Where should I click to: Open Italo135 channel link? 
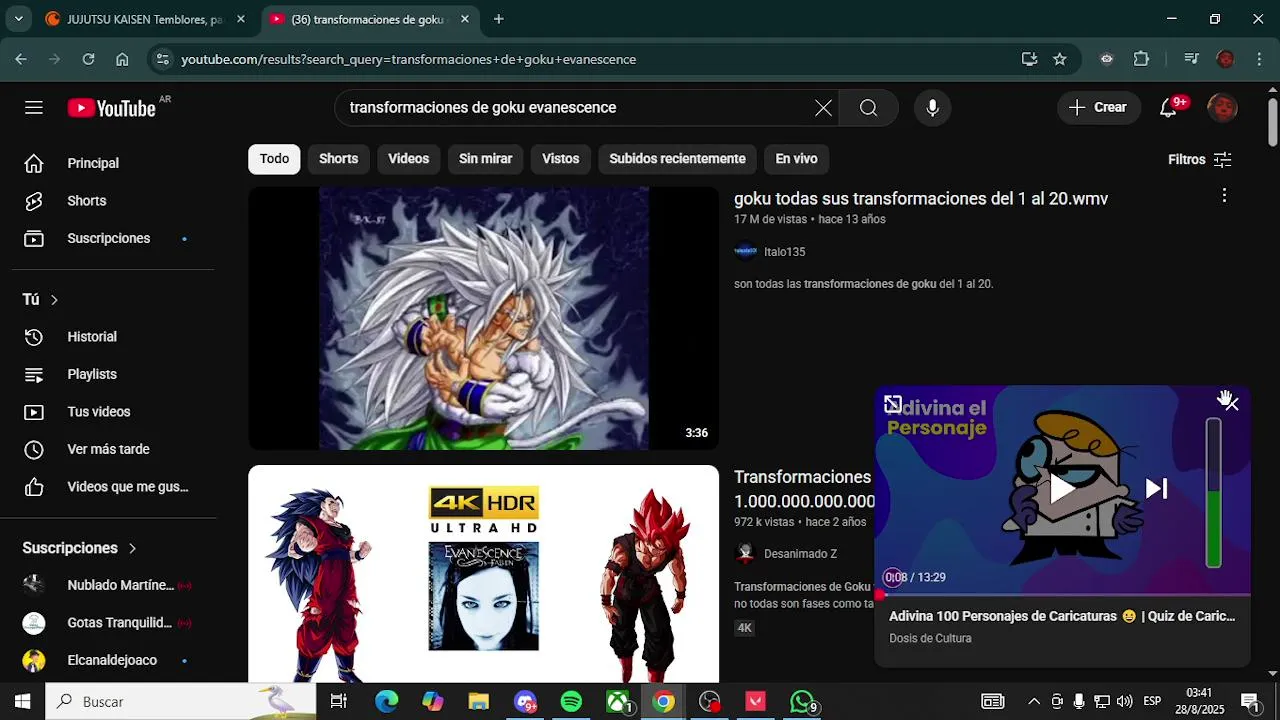pyautogui.click(x=784, y=252)
